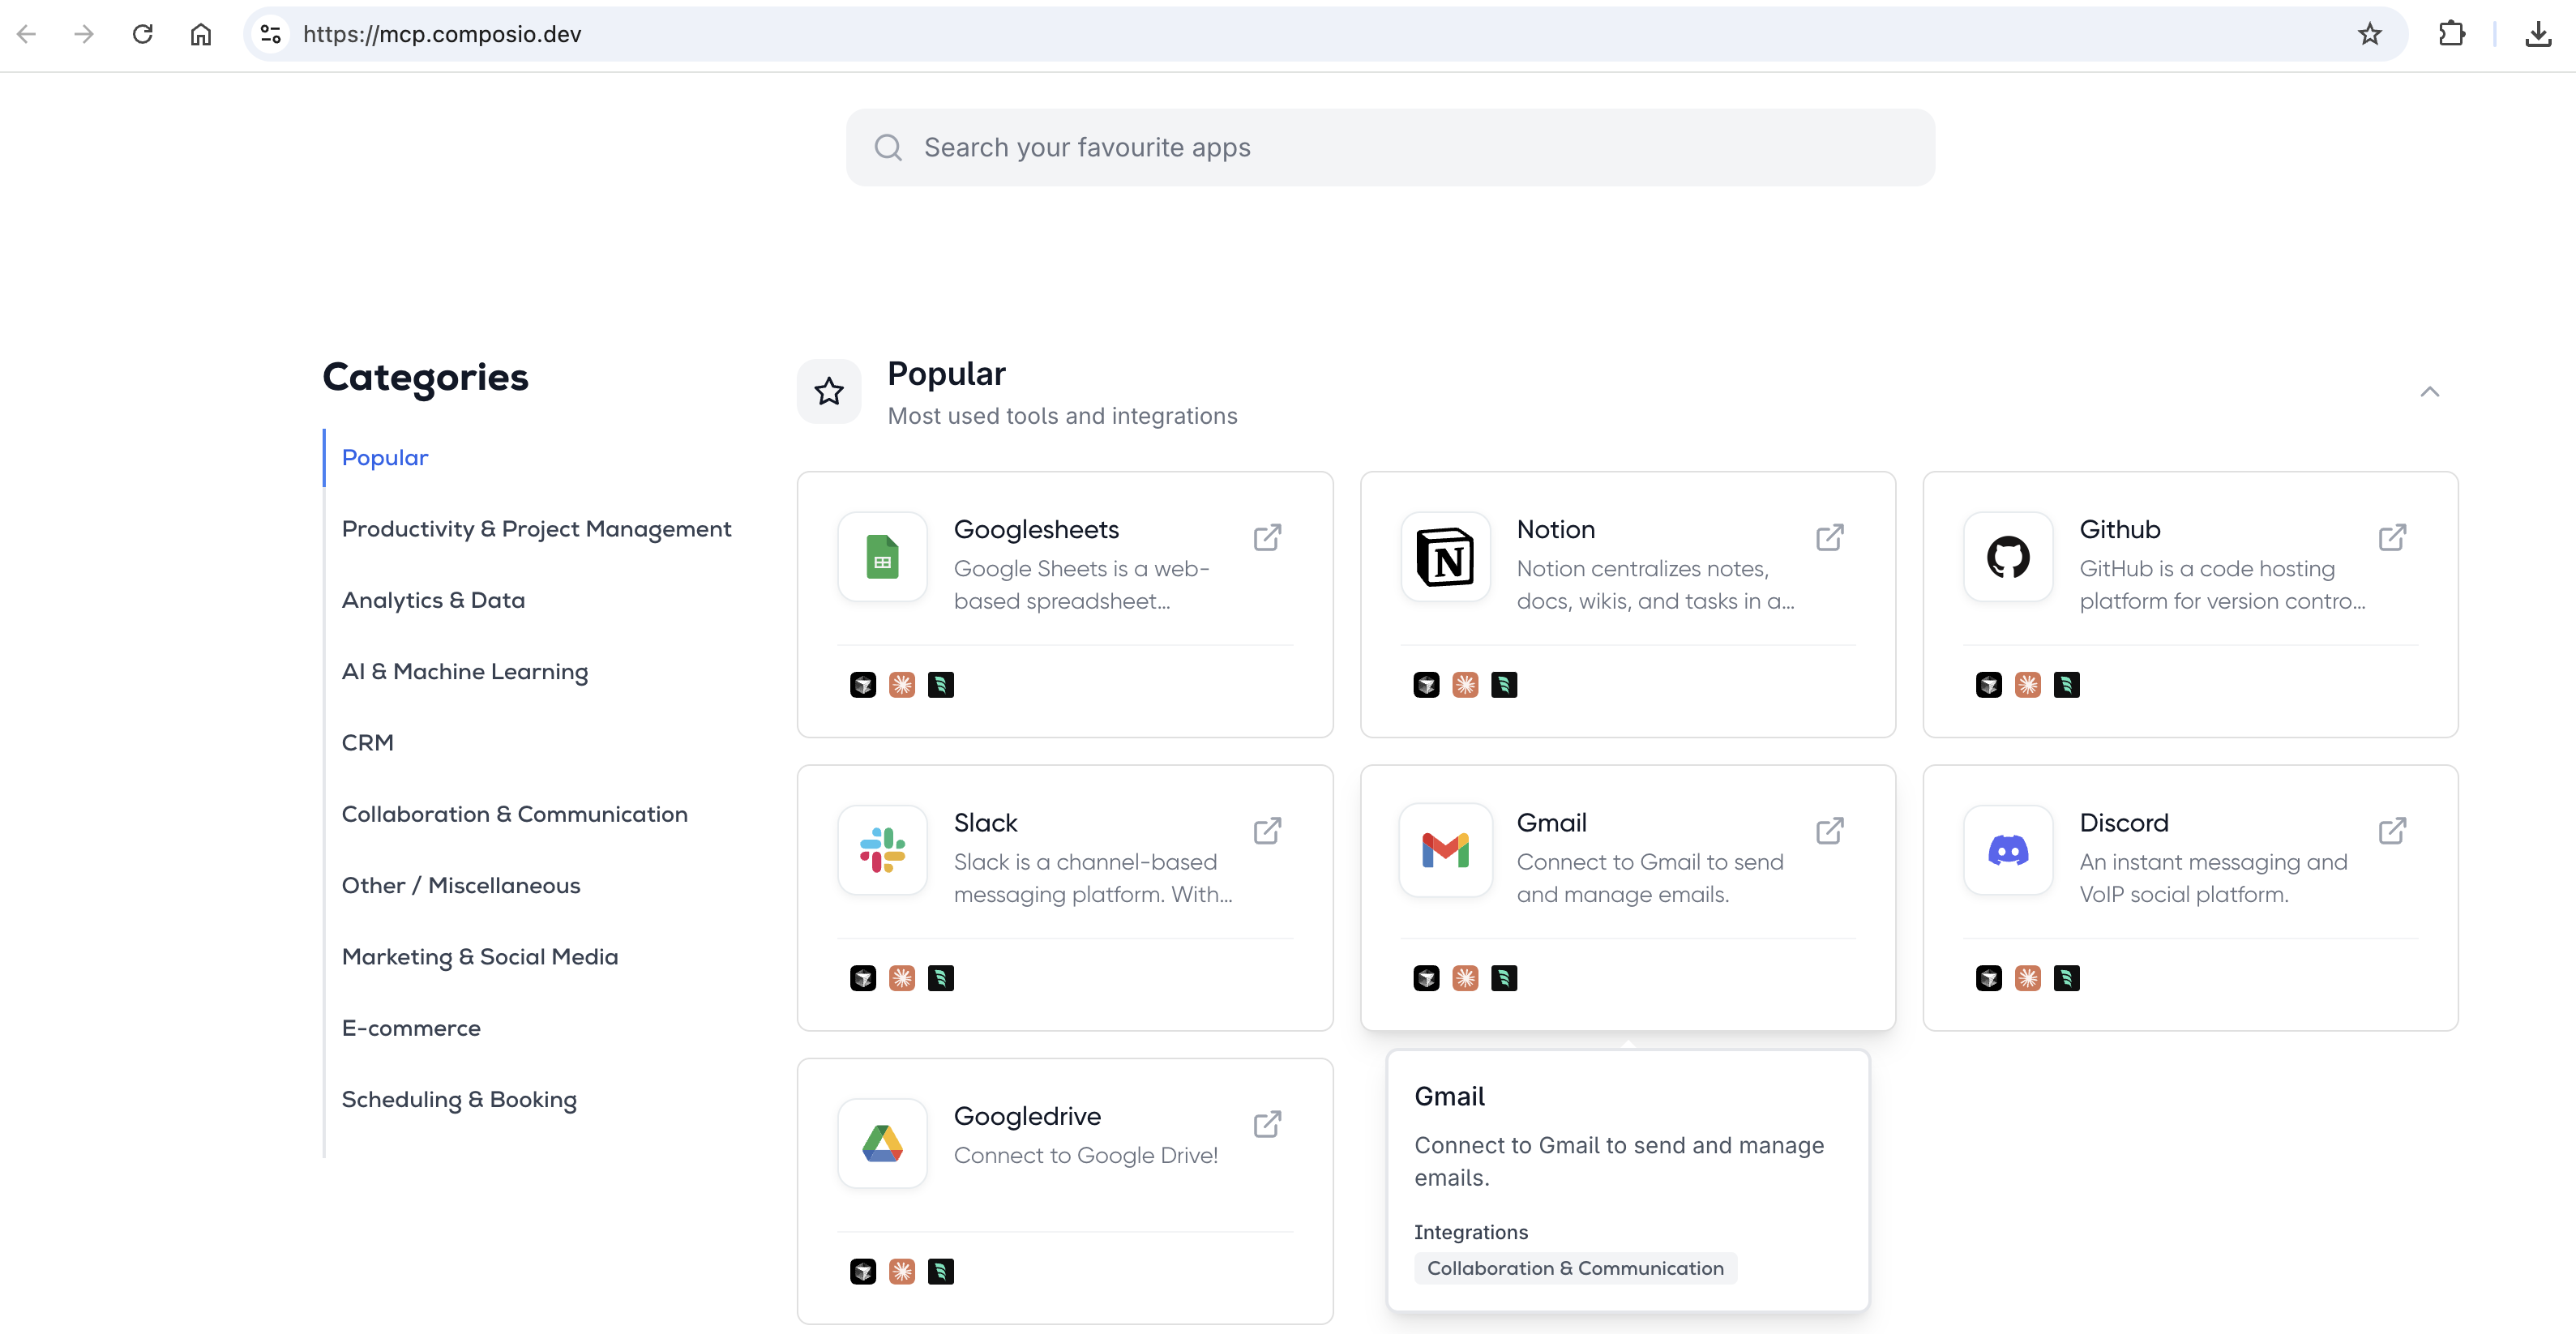Open the external link icon on Googlesheets card
This screenshot has width=2576, height=1334.
pyautogui.click(x=1267, y=537)
